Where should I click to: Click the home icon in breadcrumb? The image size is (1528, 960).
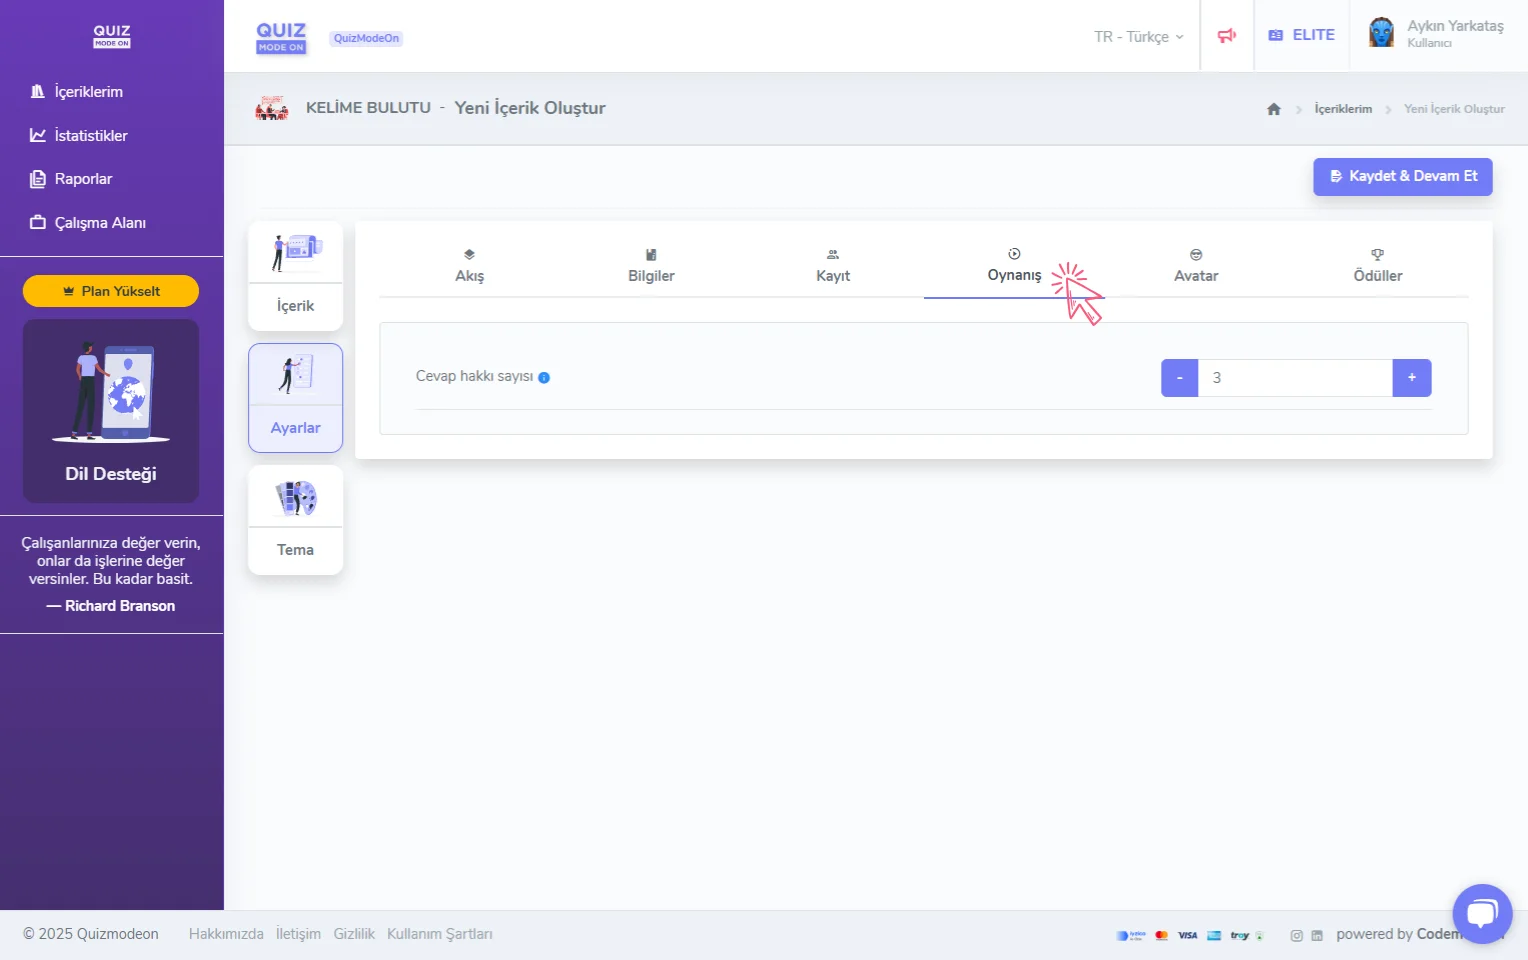1273,109
